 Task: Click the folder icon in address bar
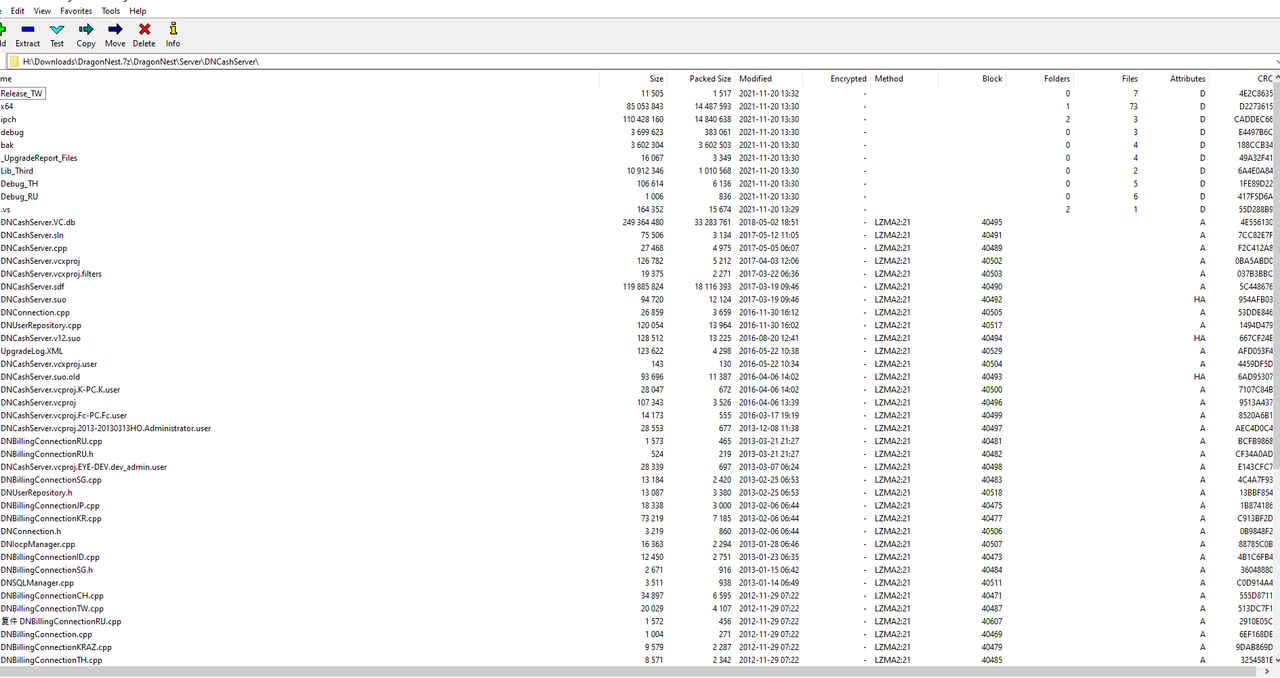click(12, 62)
